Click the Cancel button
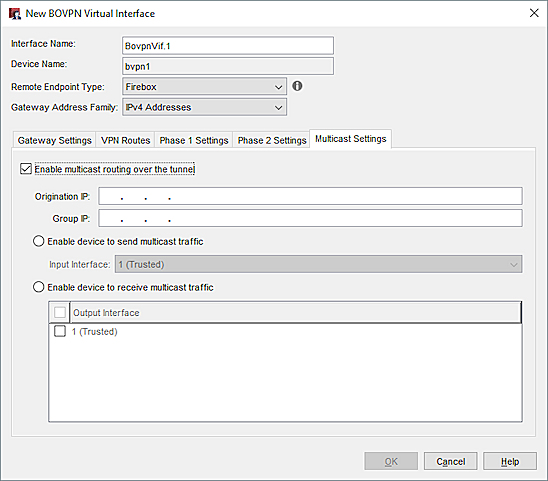548x481 pixels. pyautogui.click(x=450, y=461)
